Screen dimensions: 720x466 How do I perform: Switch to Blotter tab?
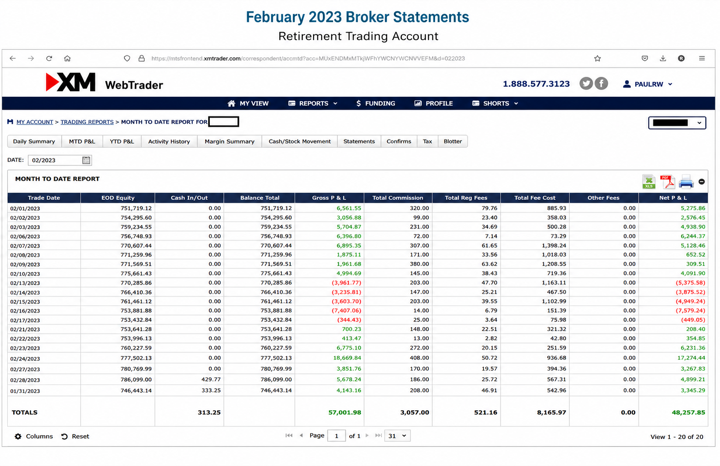point(453,141)
